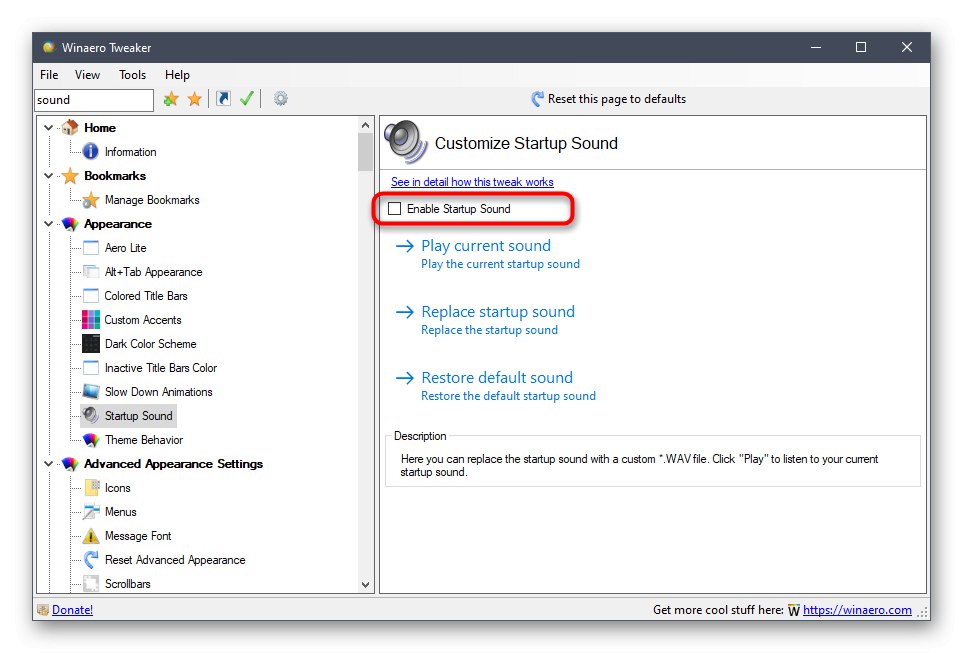963x653 pixels.
Task: Collapse the Bookmarks tree node
Action: (x=49, y=176)
